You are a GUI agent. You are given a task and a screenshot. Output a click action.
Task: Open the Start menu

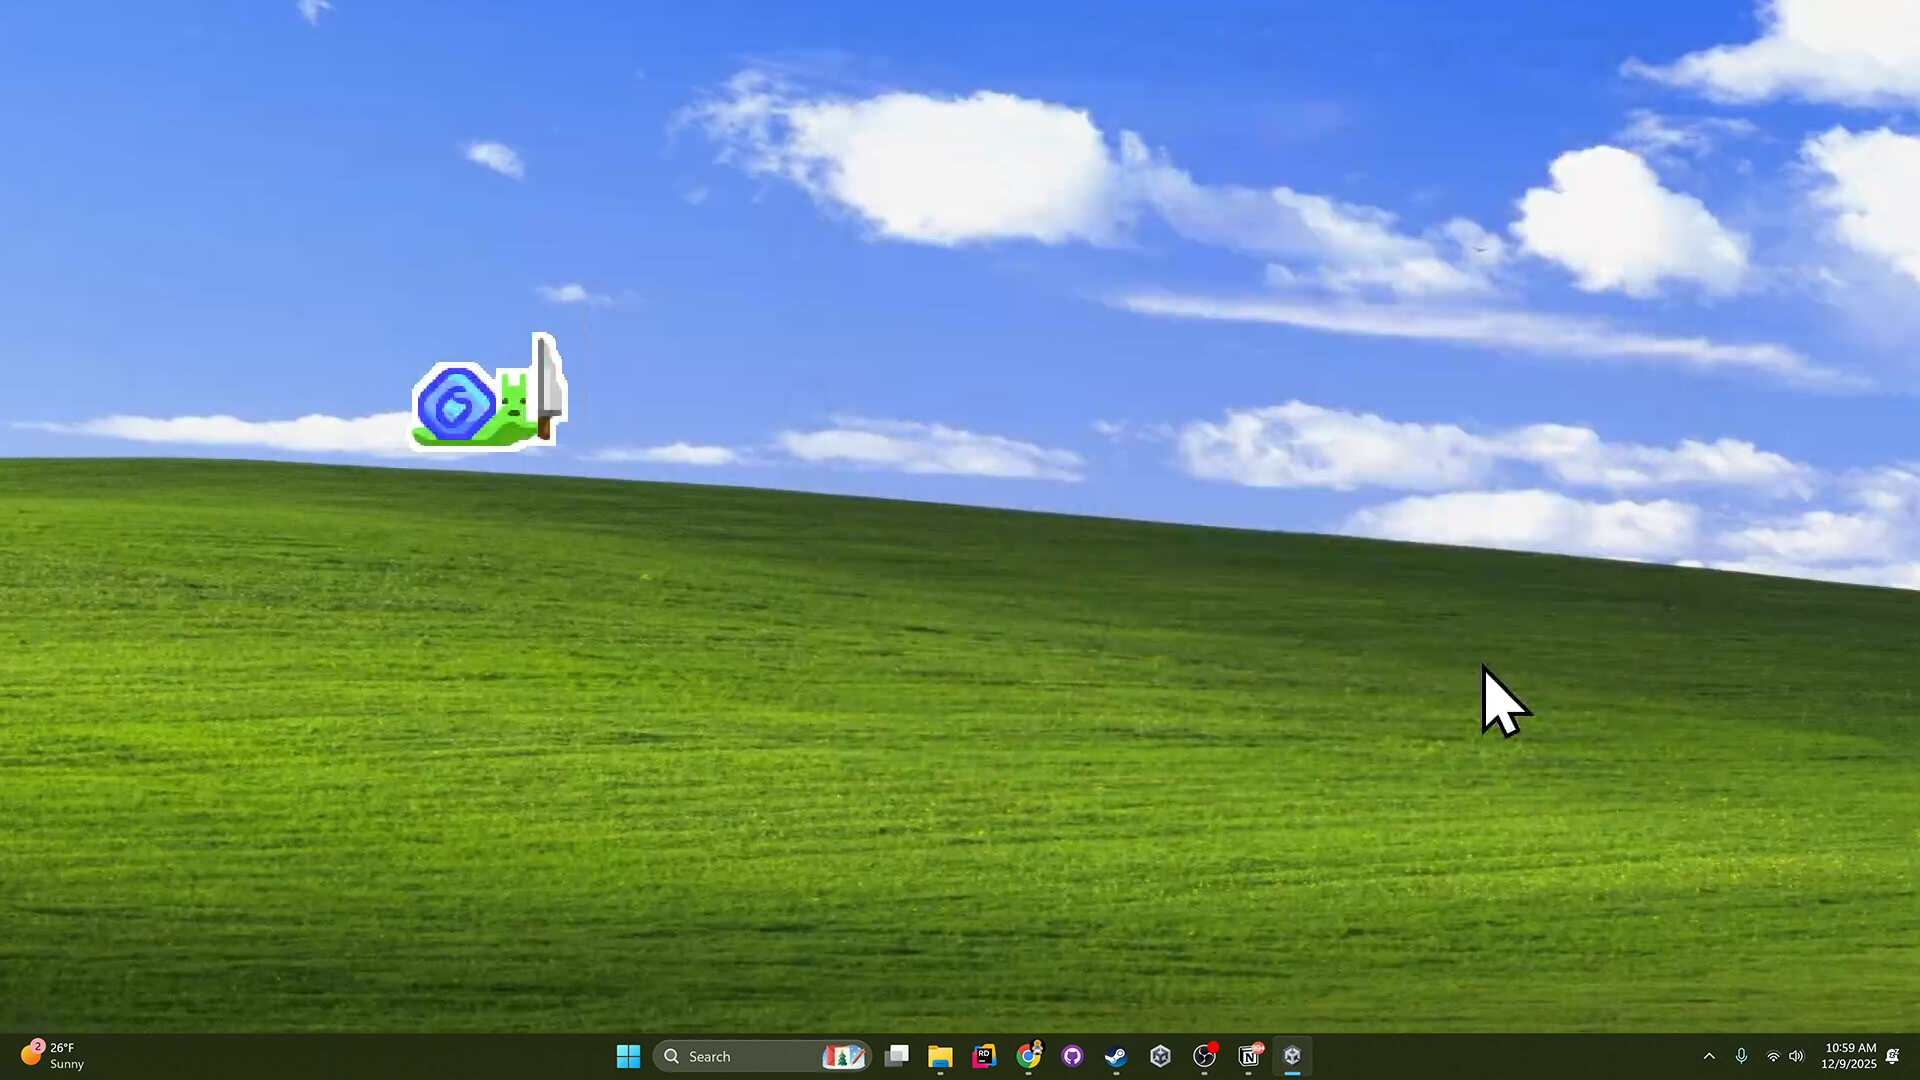point(628,1056)
